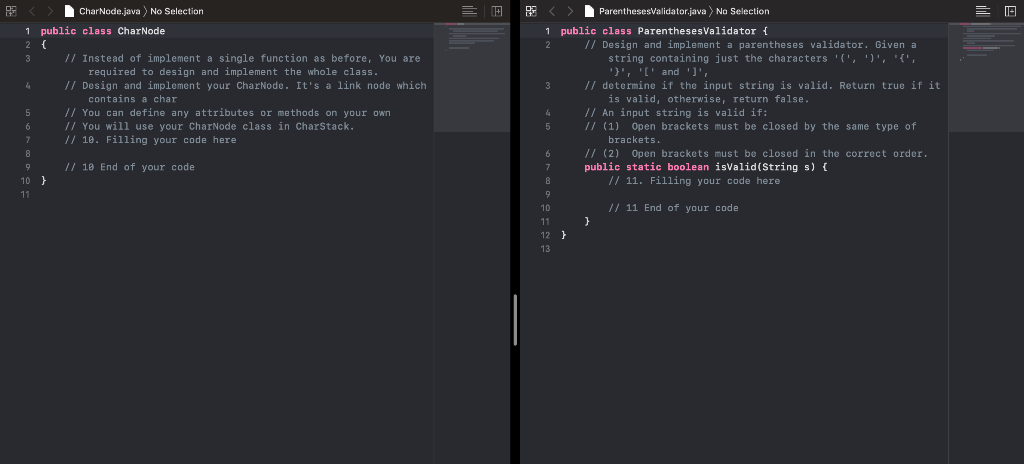
Task: Open editor options for right pane
Action: coord(983,11)
